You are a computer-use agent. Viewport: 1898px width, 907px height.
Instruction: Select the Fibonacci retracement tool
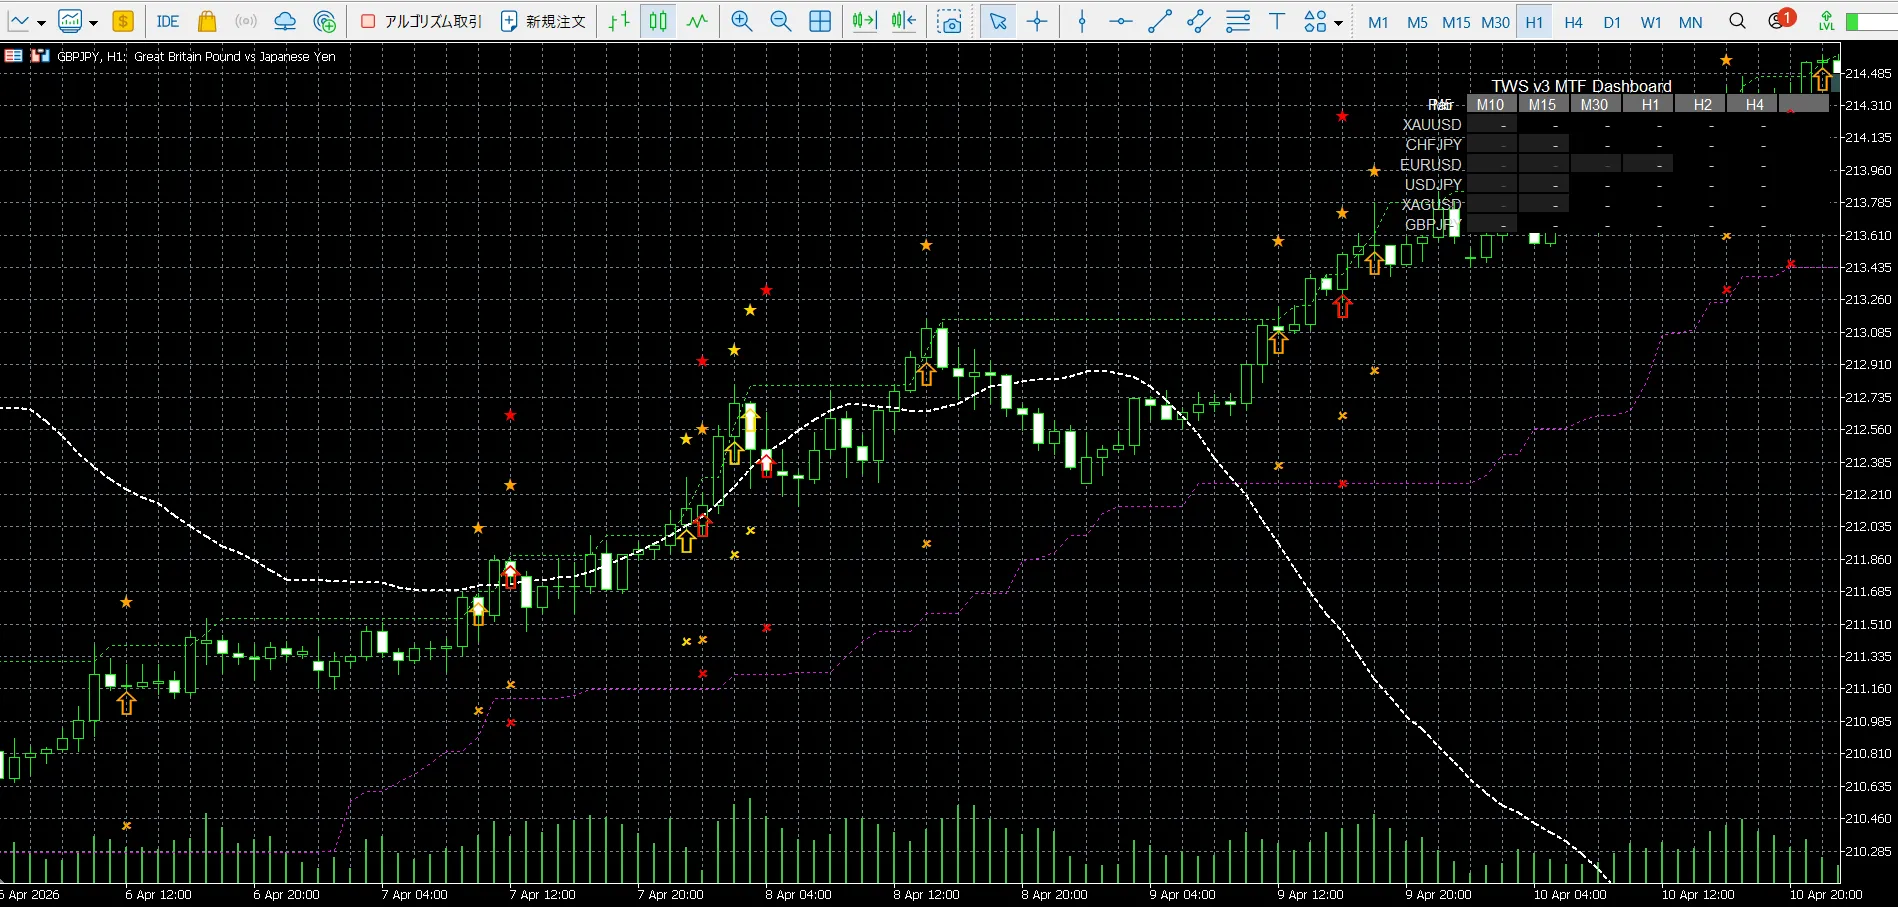1238,21
